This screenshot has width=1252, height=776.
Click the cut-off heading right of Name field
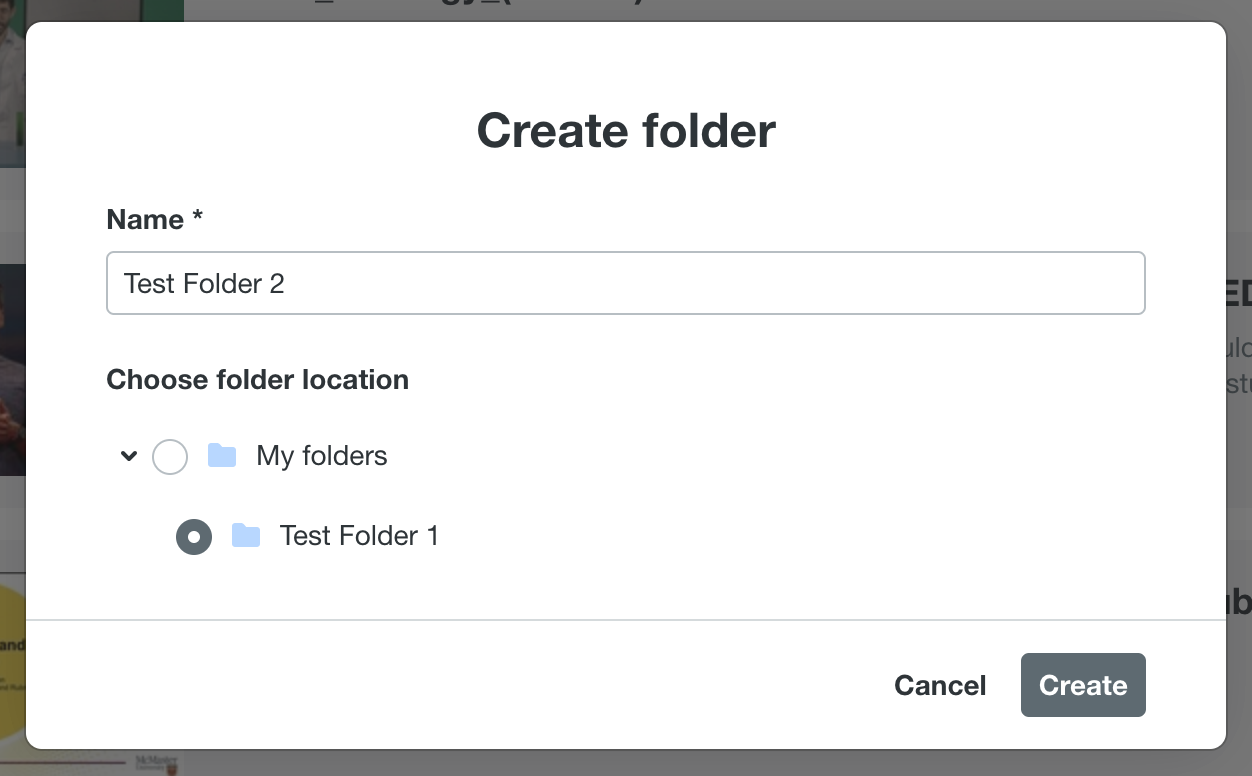[1238, 294]
